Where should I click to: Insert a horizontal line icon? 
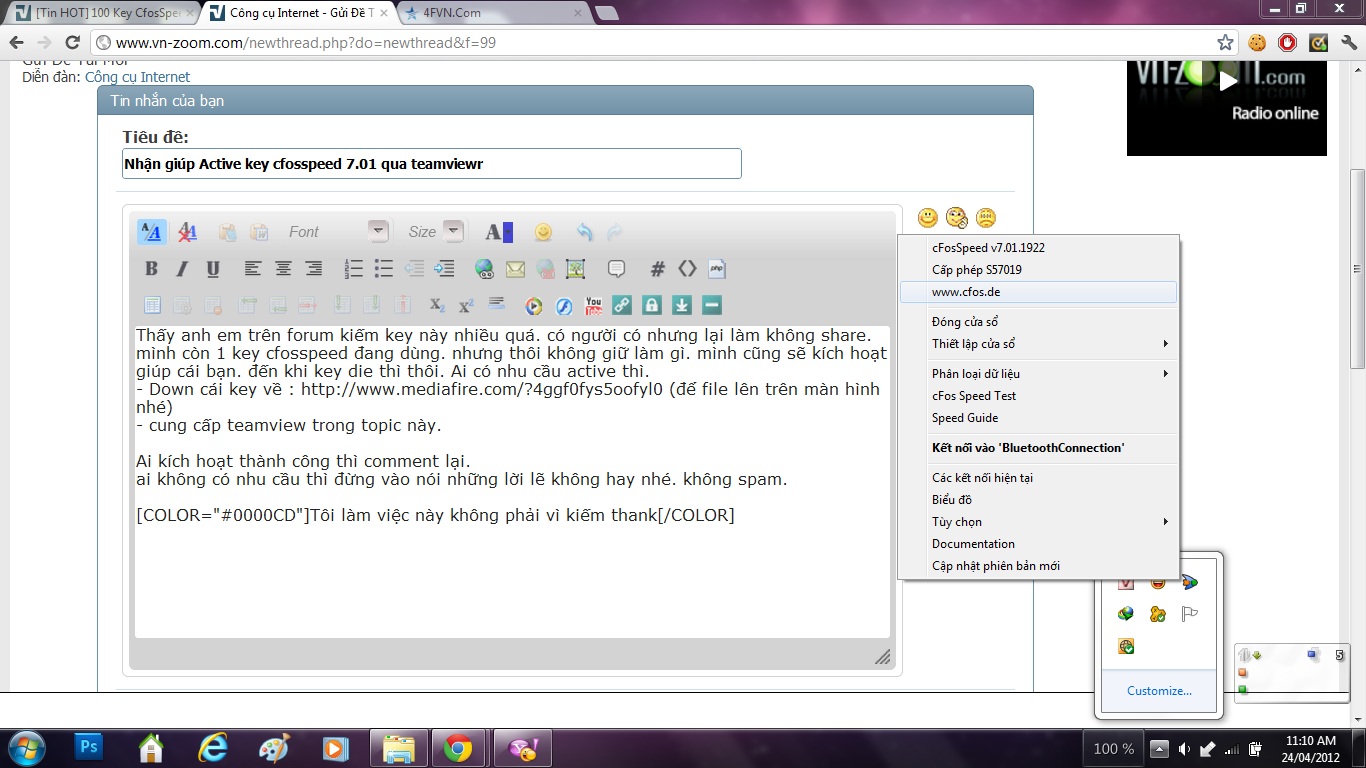tap(497, 303)
